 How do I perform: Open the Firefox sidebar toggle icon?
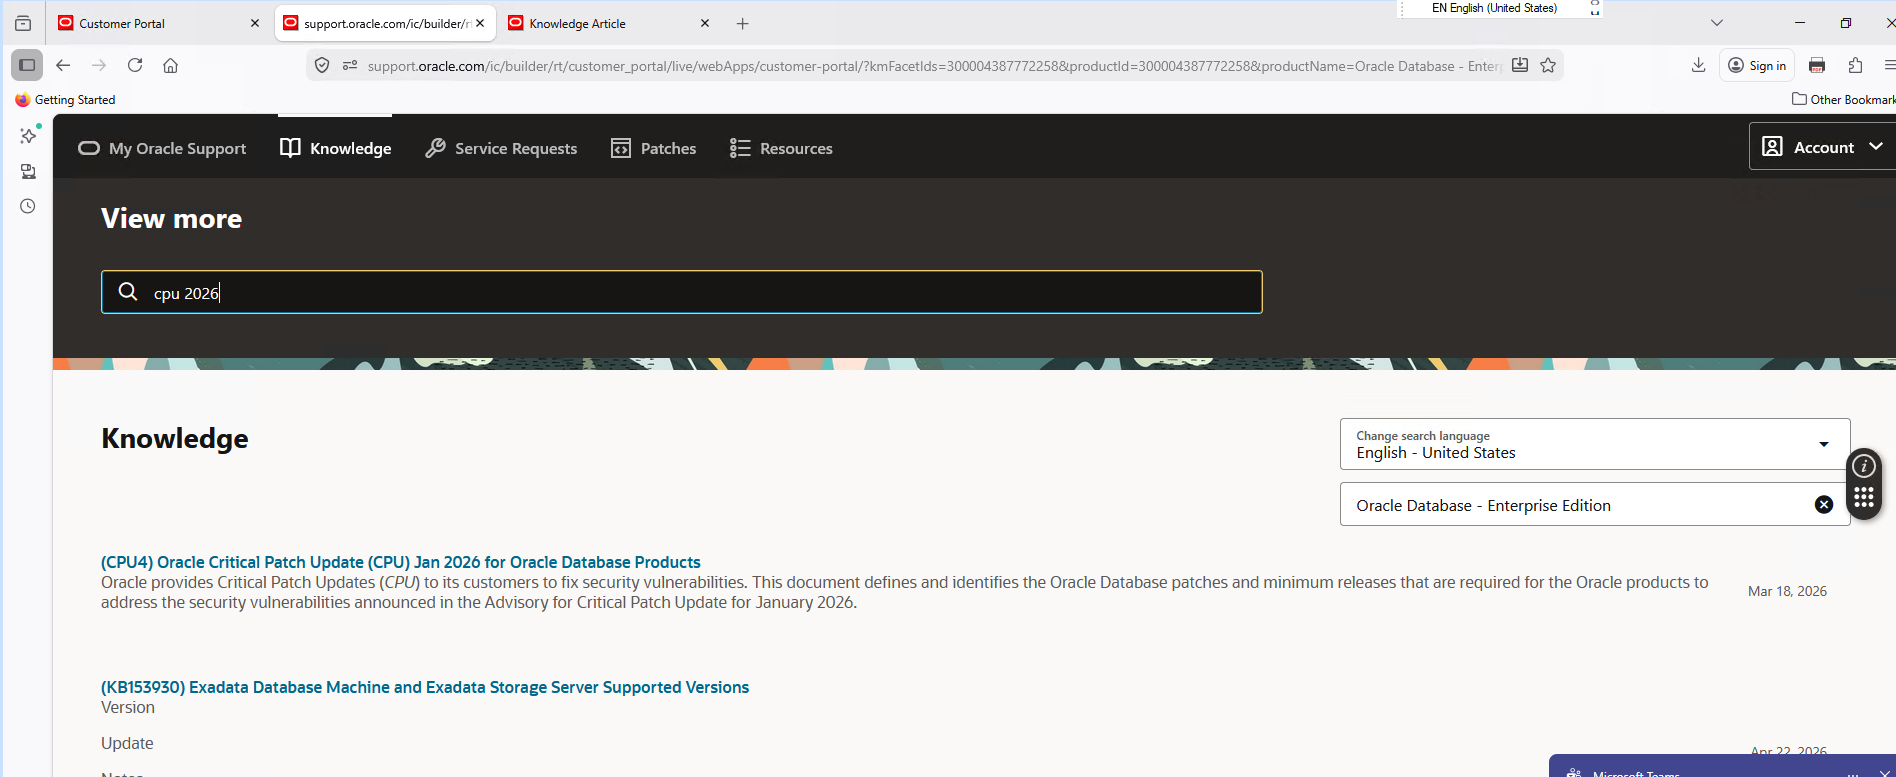pos(27,65)
